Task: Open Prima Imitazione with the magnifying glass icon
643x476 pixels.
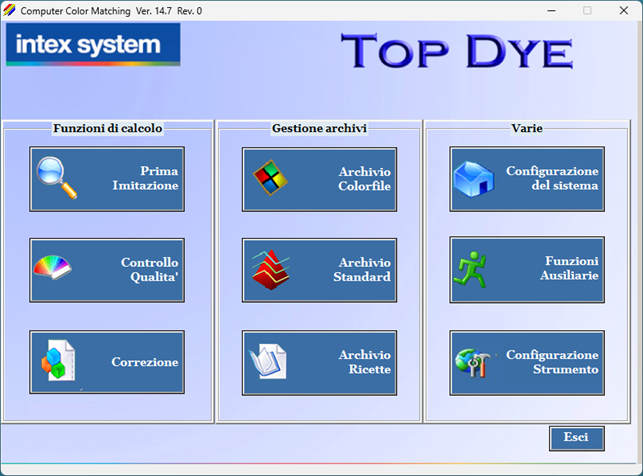Action: pos(107,179)
